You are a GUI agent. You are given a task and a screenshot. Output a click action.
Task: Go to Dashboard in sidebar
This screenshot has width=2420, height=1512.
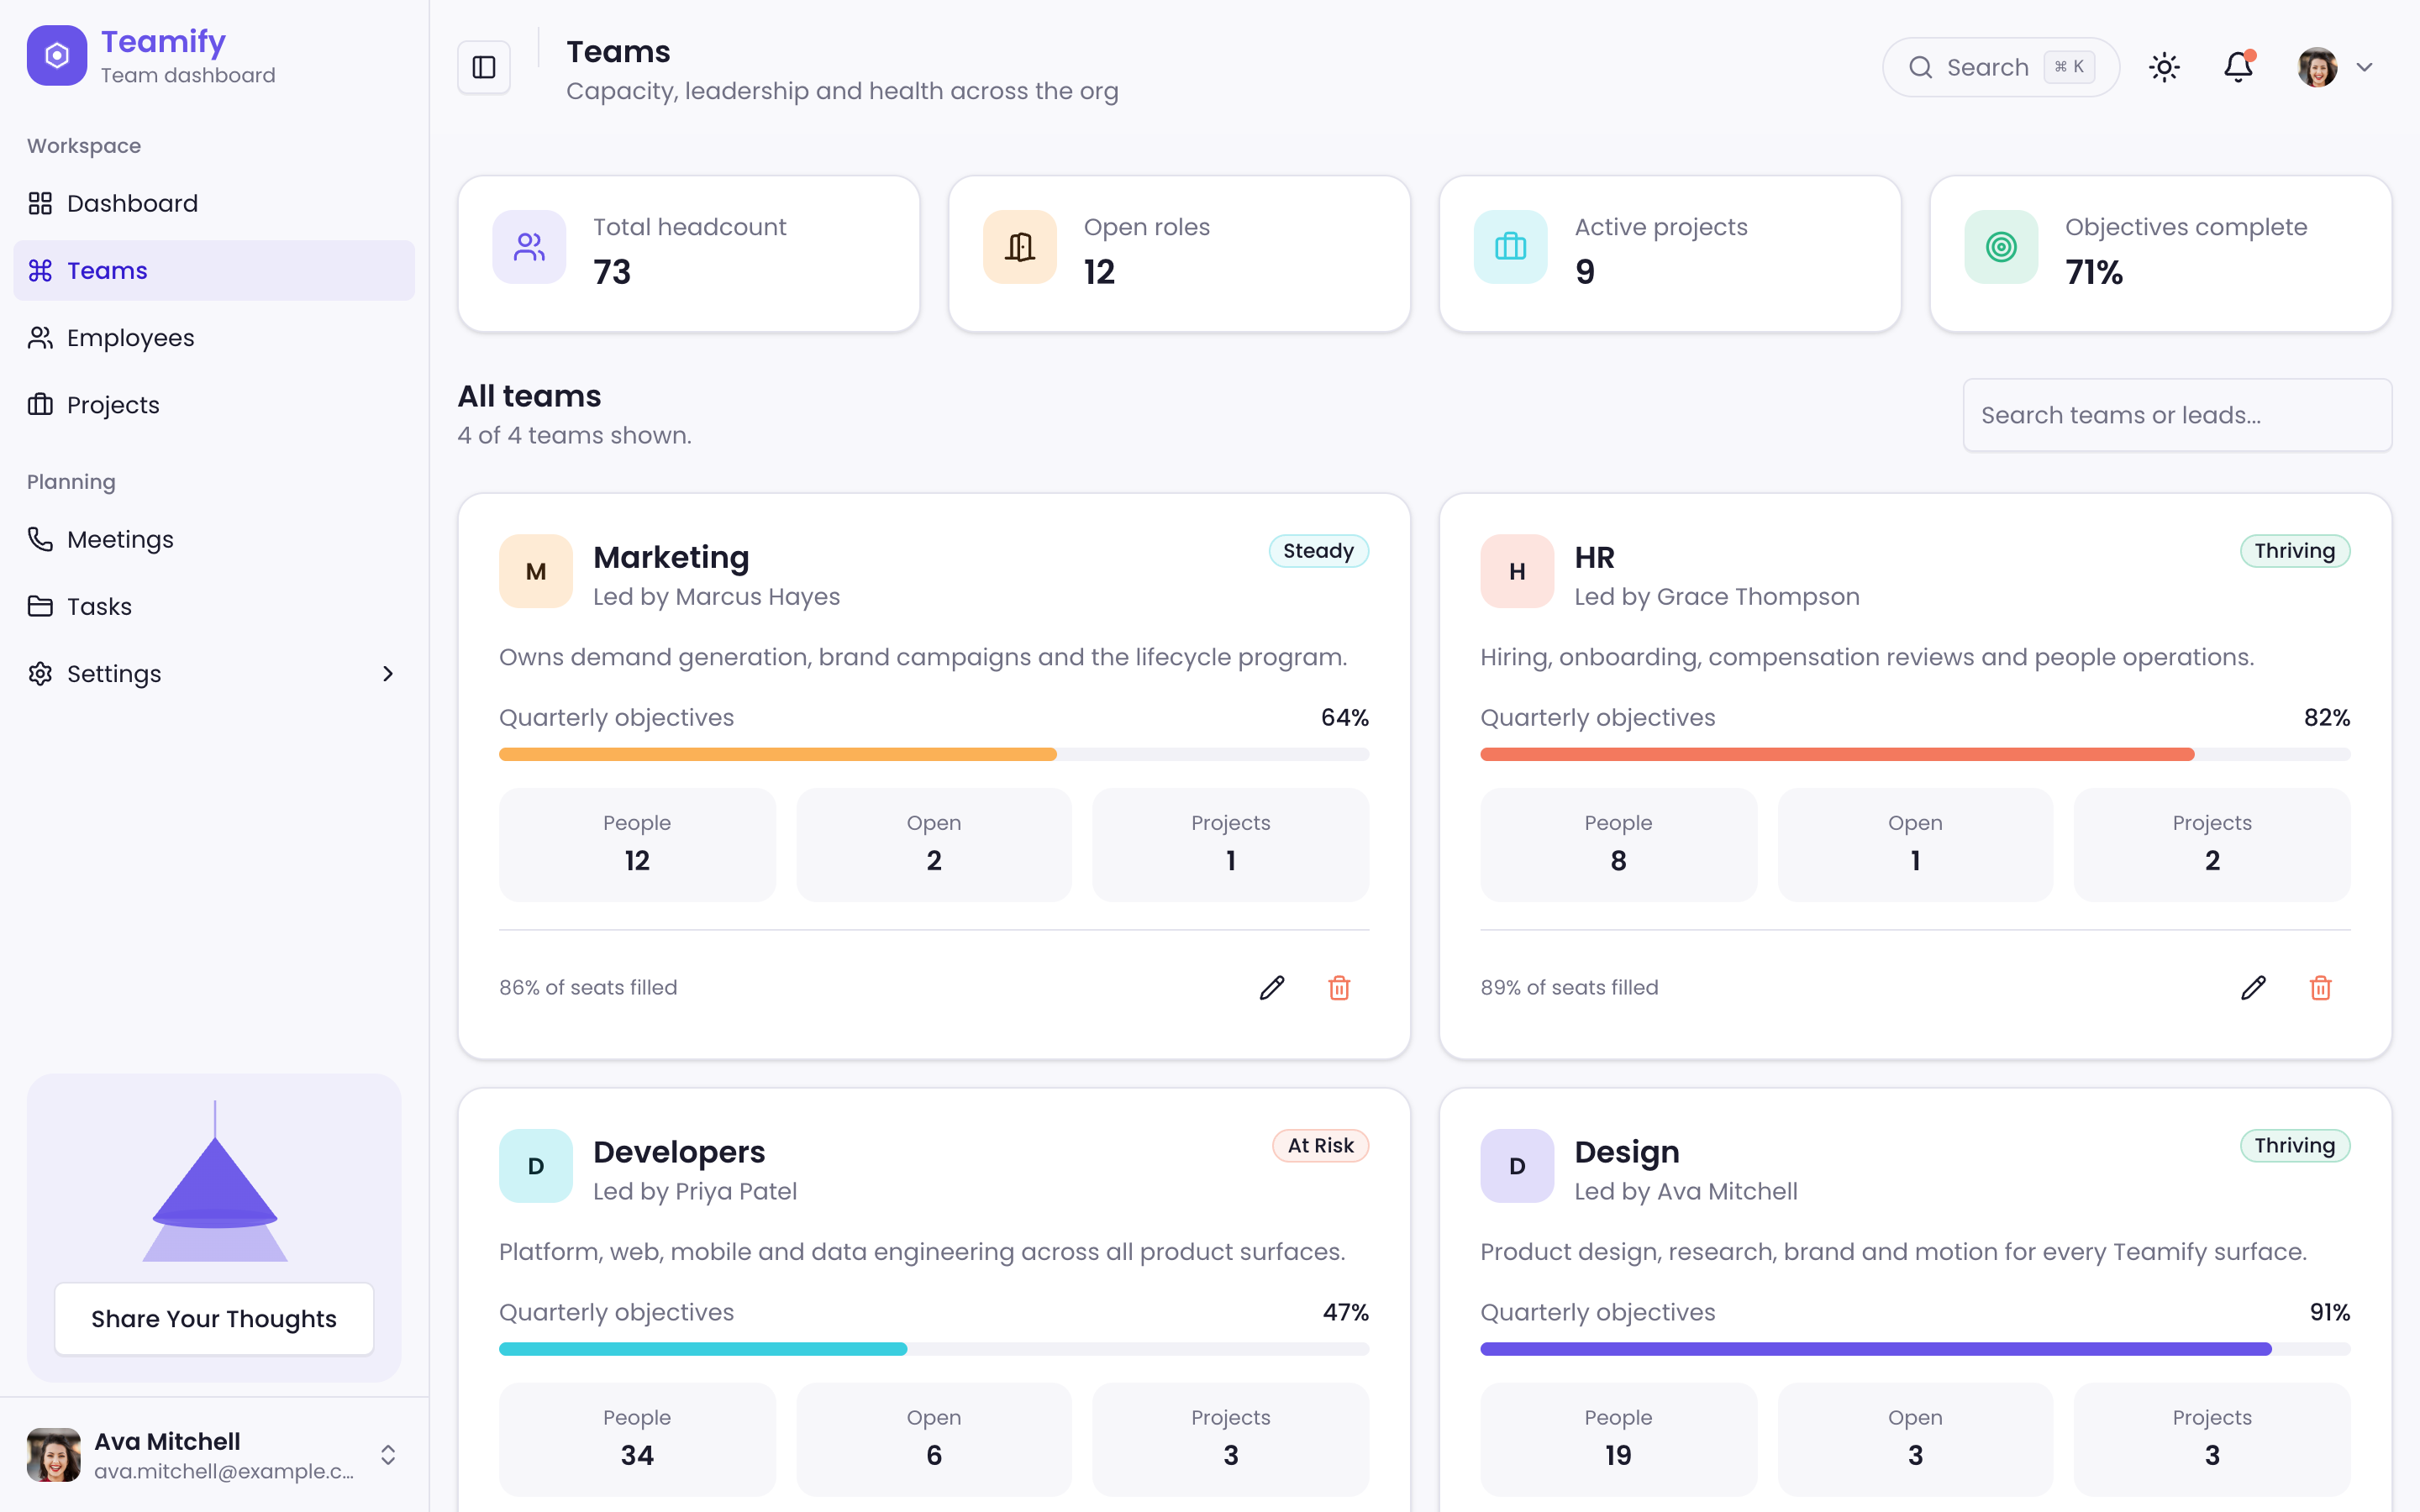point(214,203)
